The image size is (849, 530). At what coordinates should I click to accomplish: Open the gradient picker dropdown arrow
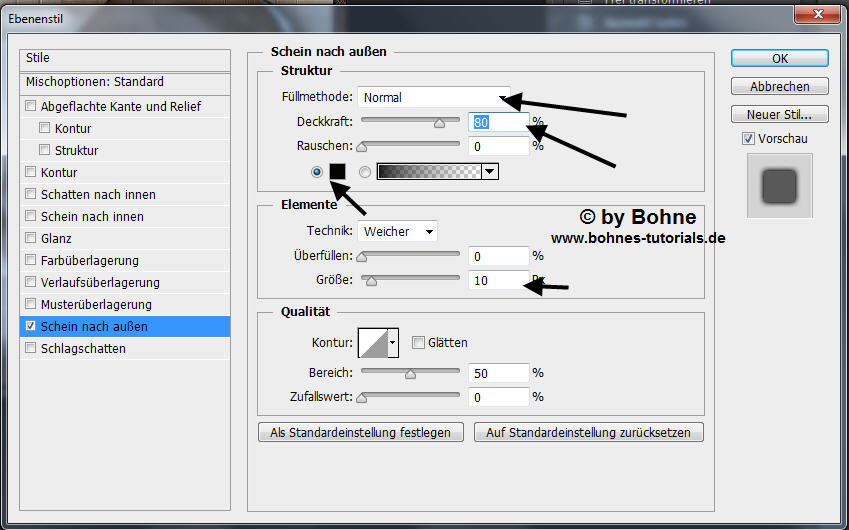pyautogui.click(x=489, y=172)
